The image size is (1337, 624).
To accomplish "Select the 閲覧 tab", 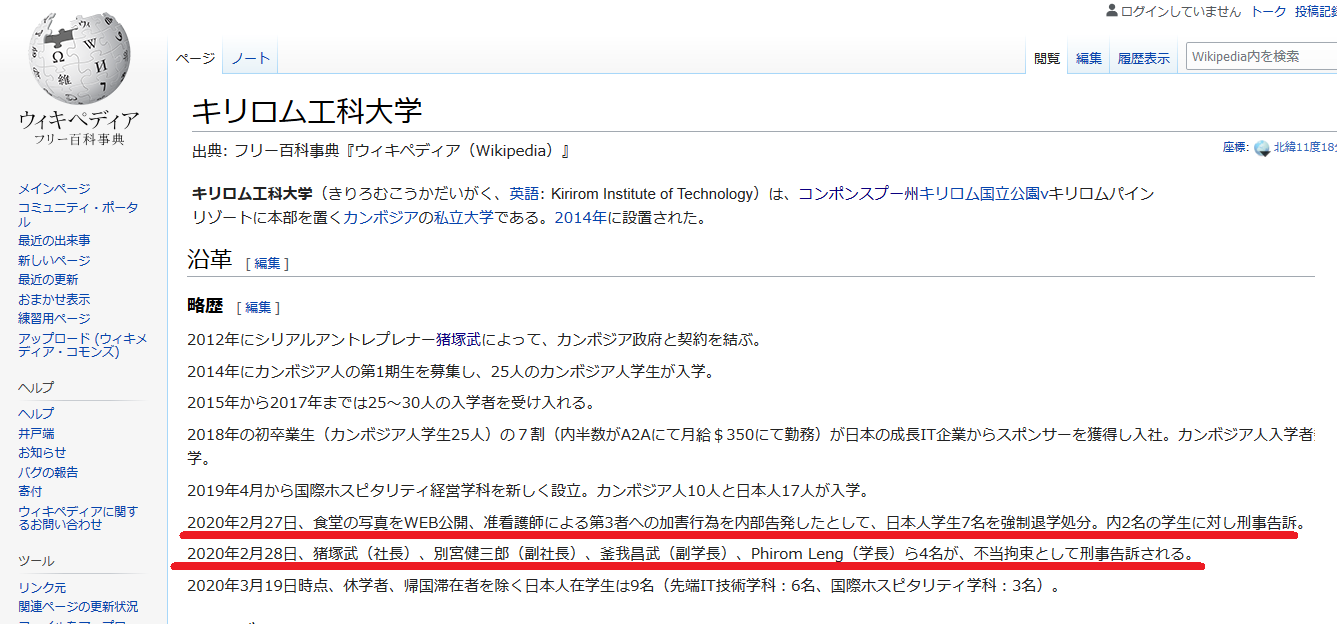I will click(x=1047, y=58).
